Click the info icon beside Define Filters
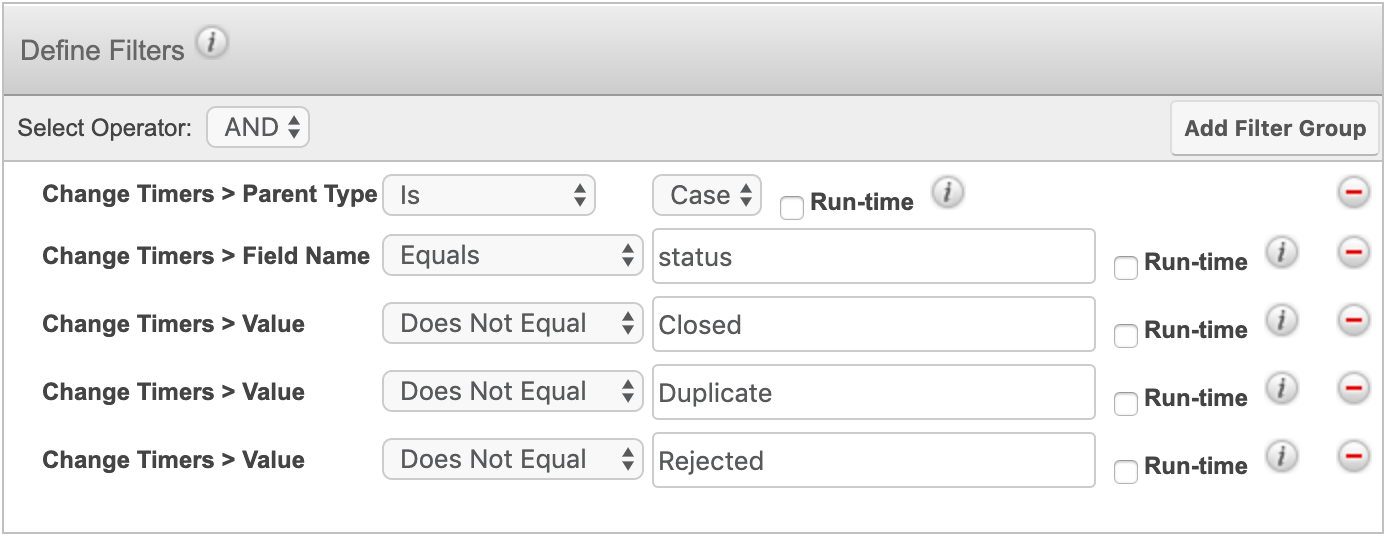1386x536 pixels. click(212, 45)
